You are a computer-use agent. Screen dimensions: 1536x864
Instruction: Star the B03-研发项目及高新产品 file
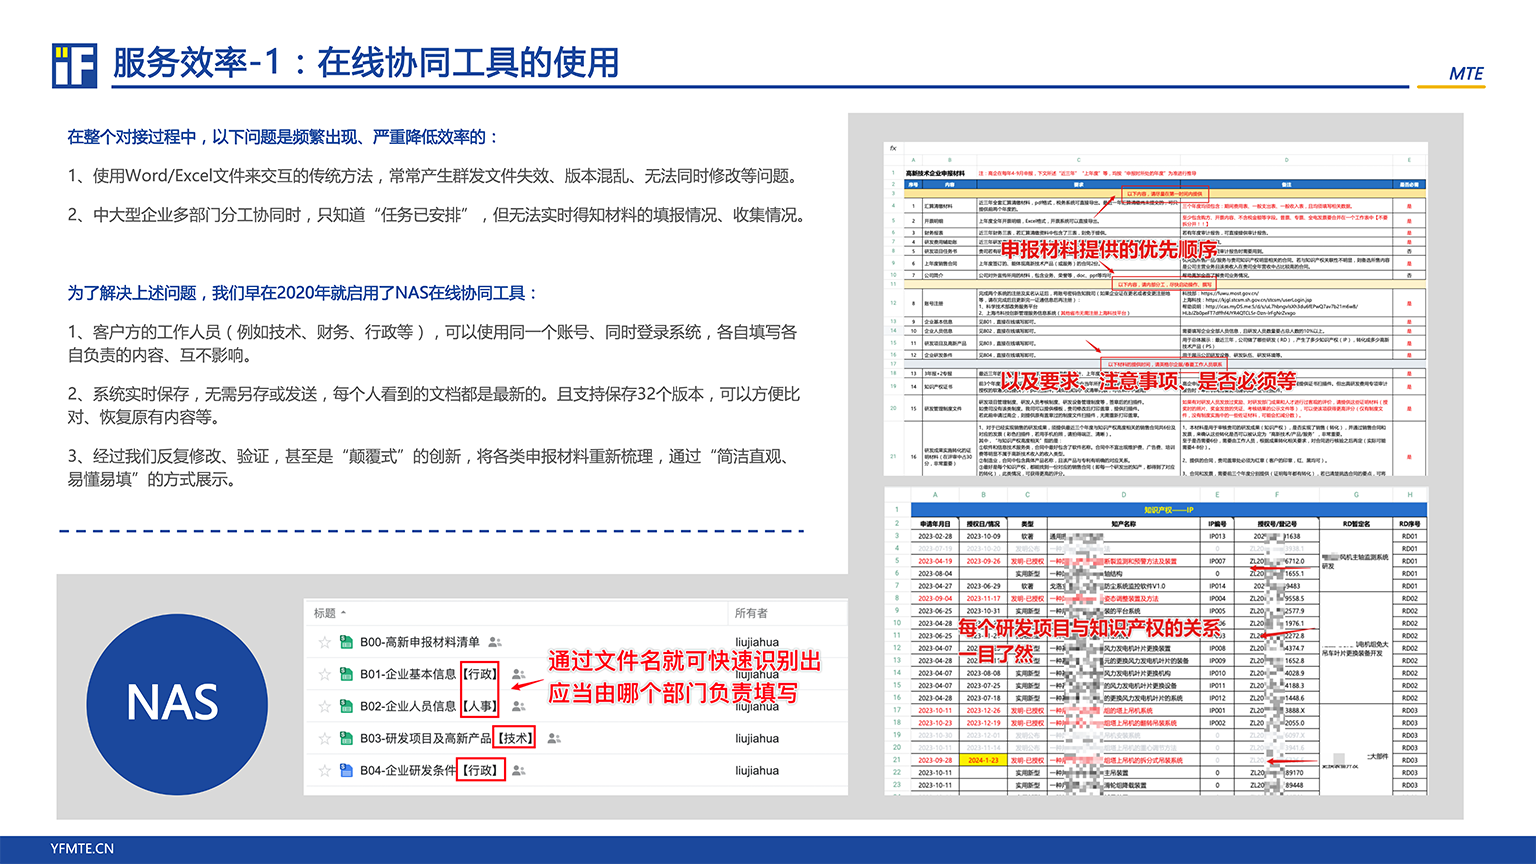click(324, 738)
